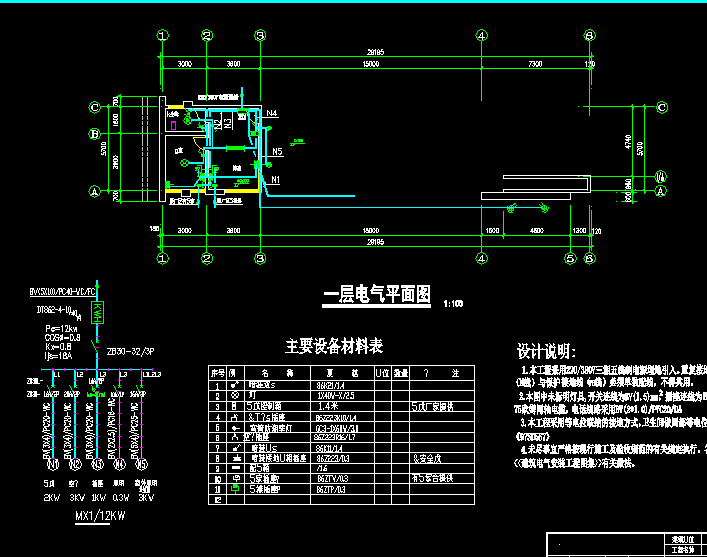Viewport: 707px width, 557px height.
Task: Click the 设计说明 heading
Action: click(x=546, y=351)
